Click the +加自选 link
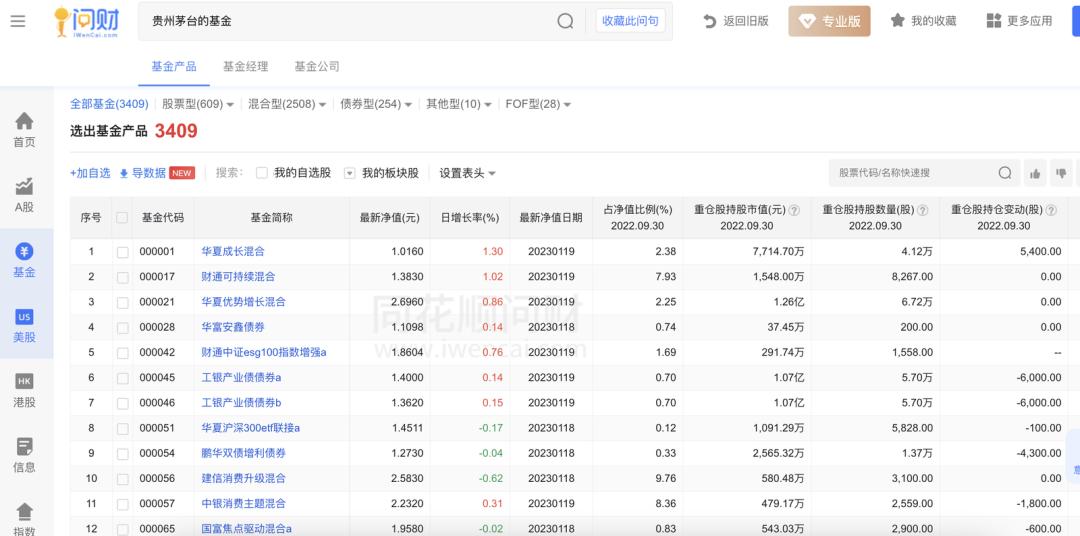Viewport: 1080px width, 536px height. [x=90, y=173]
